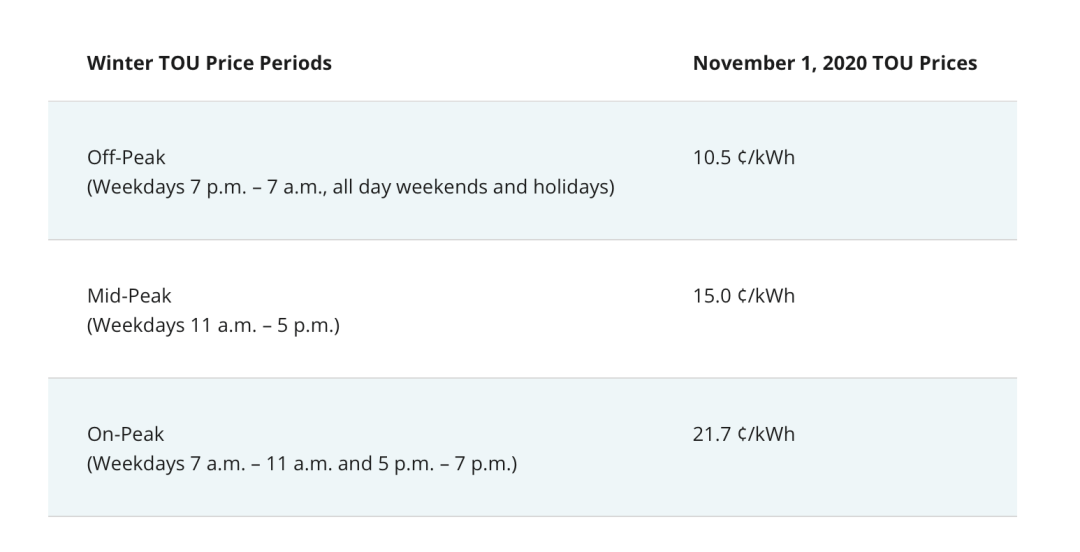Viewport: 1080px width, 552px height.
Task: Select the 21.7 ¢/kWh price
Action: coord(744,434)
